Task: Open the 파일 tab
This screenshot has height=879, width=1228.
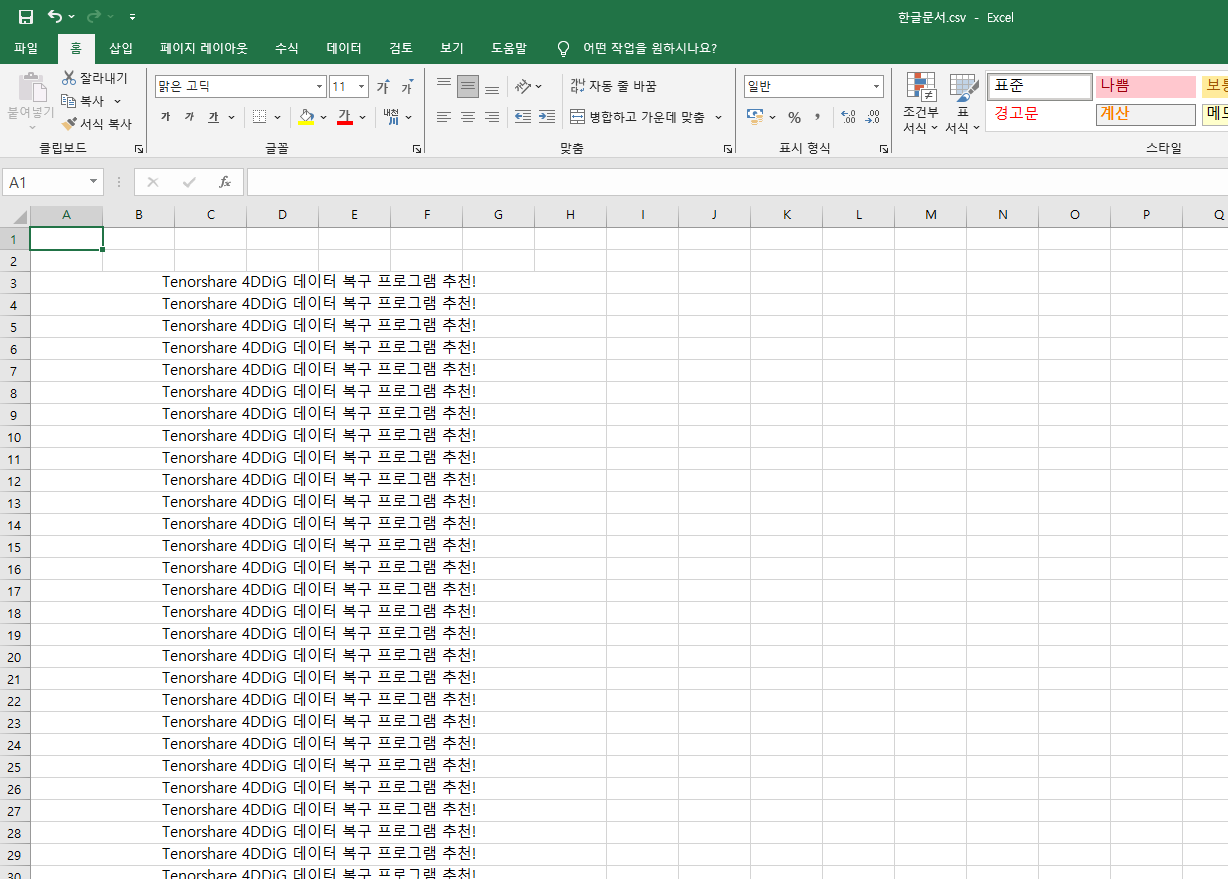Action: point(26,48)
